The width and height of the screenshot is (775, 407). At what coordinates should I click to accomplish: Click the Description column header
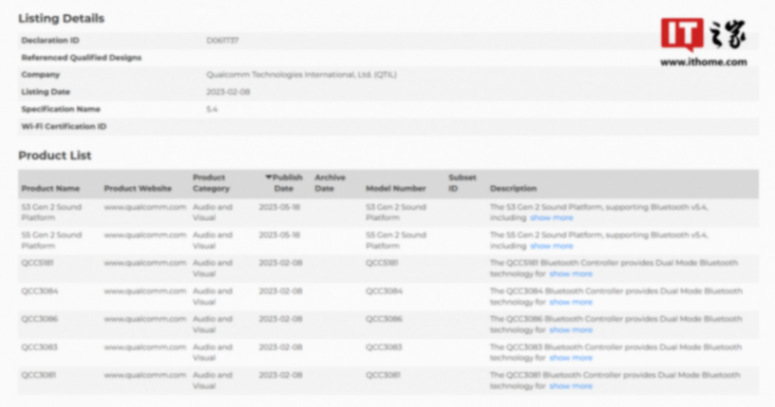(513, 188)
